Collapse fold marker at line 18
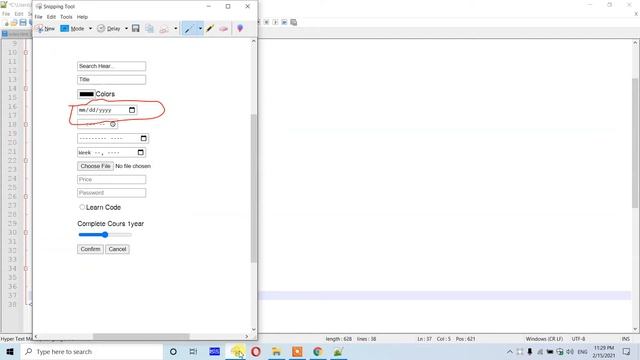The width and height of the screenshot is (640, 360). click(x=26, y=124)
